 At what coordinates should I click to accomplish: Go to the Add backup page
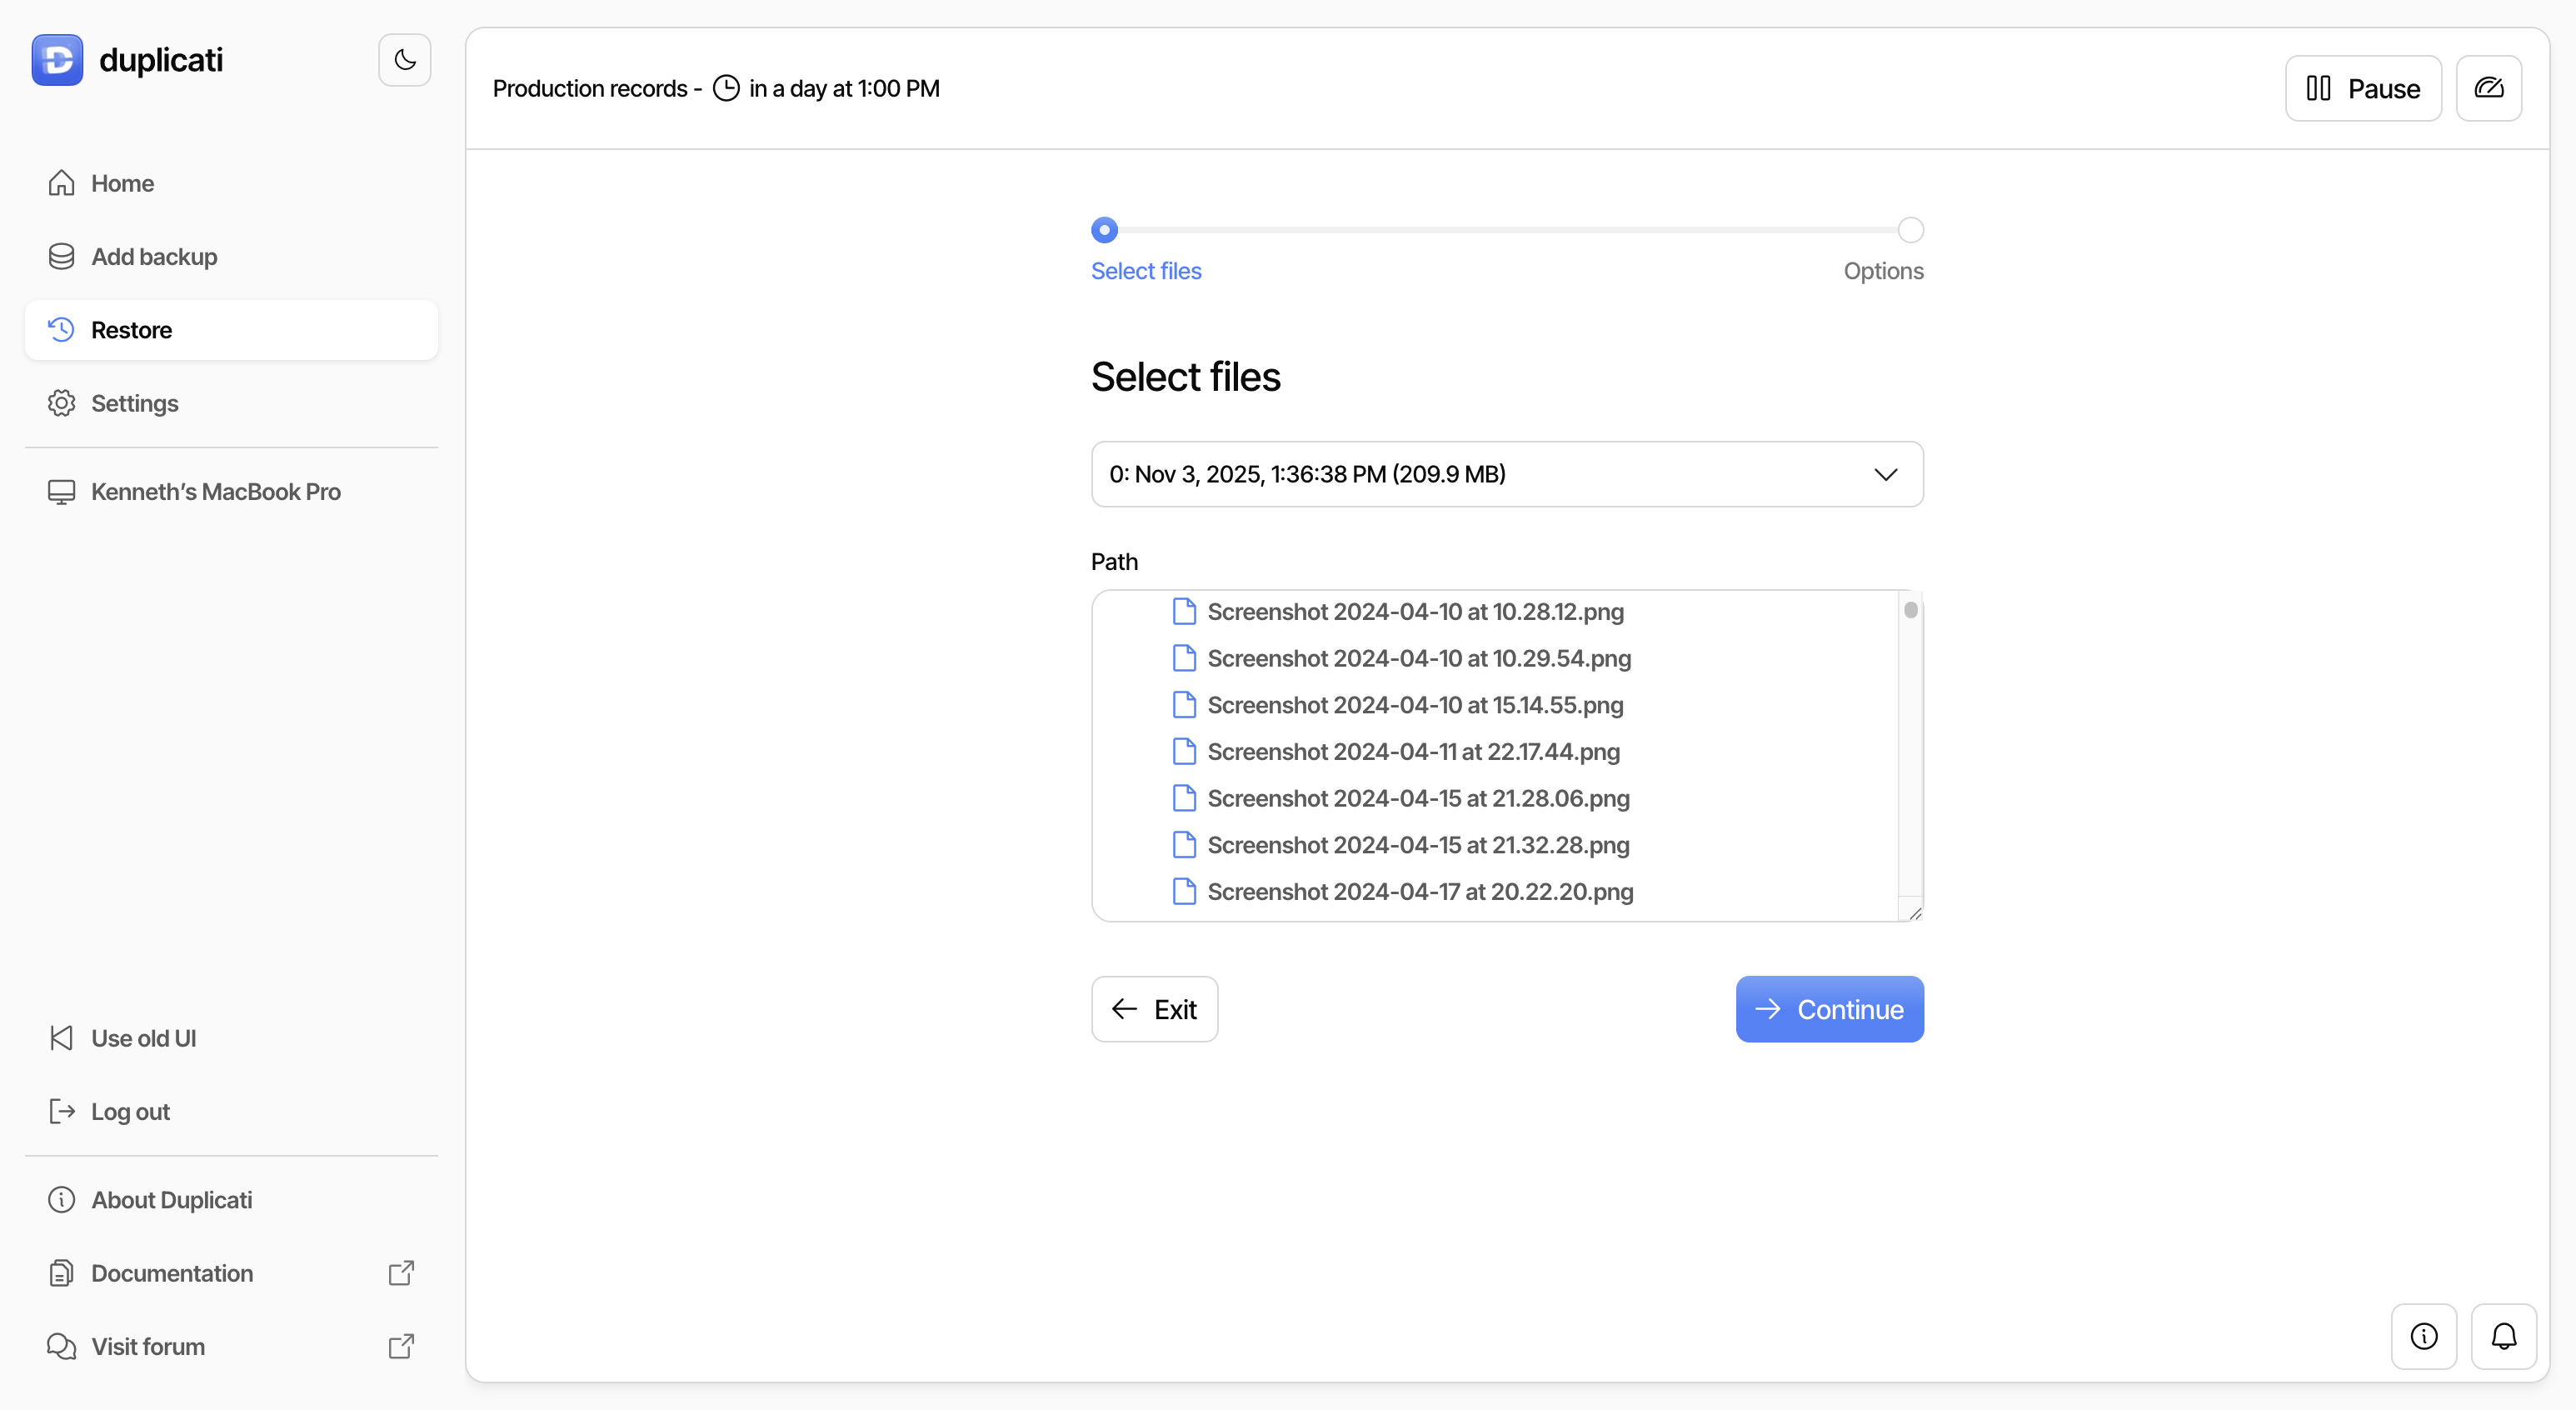[154, 257]
